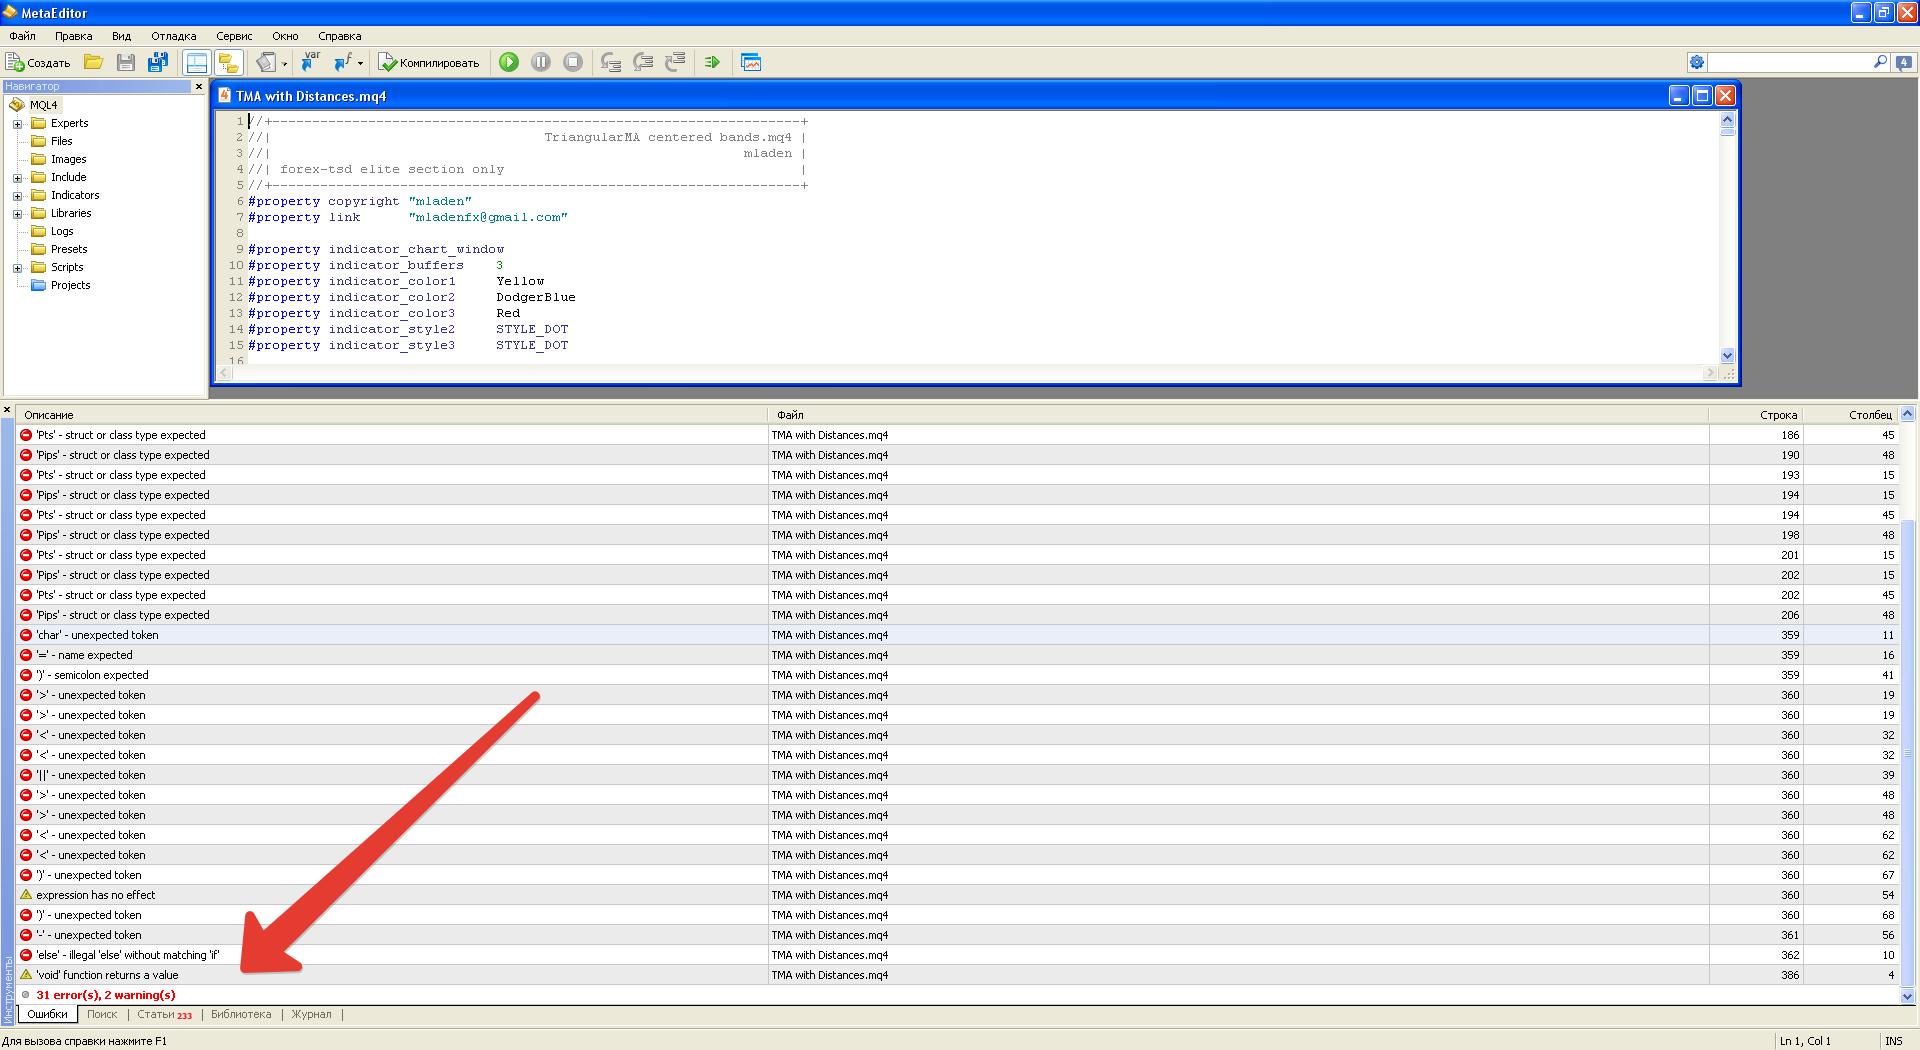The height and width of the screenshot is (1050, 1920).
Task: Open the Отладка menu
Action: tap(173, 36)
